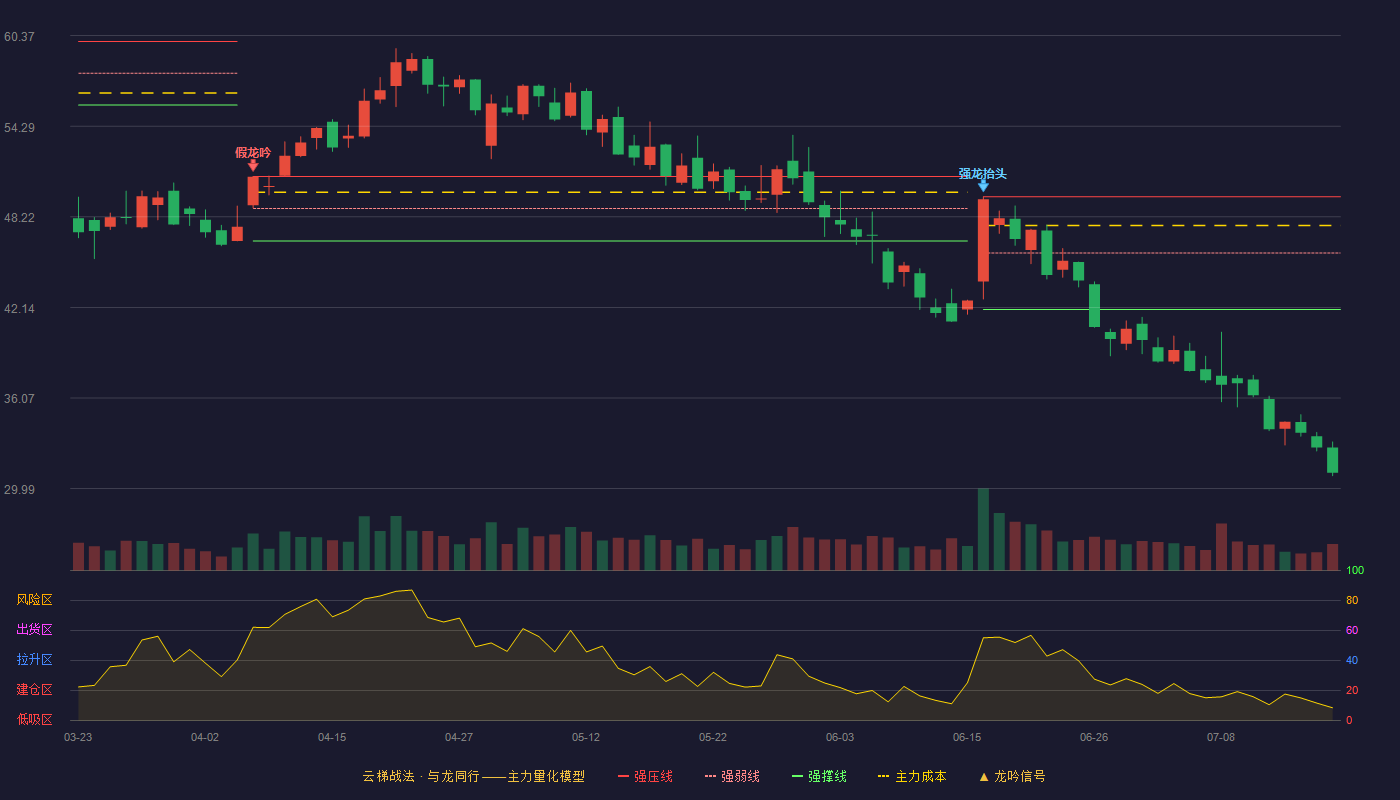The width and height of the screenshot is (1400, 800).
Task: Click the 强龙抬头 blue arrow marker
Action: (983, 186)
